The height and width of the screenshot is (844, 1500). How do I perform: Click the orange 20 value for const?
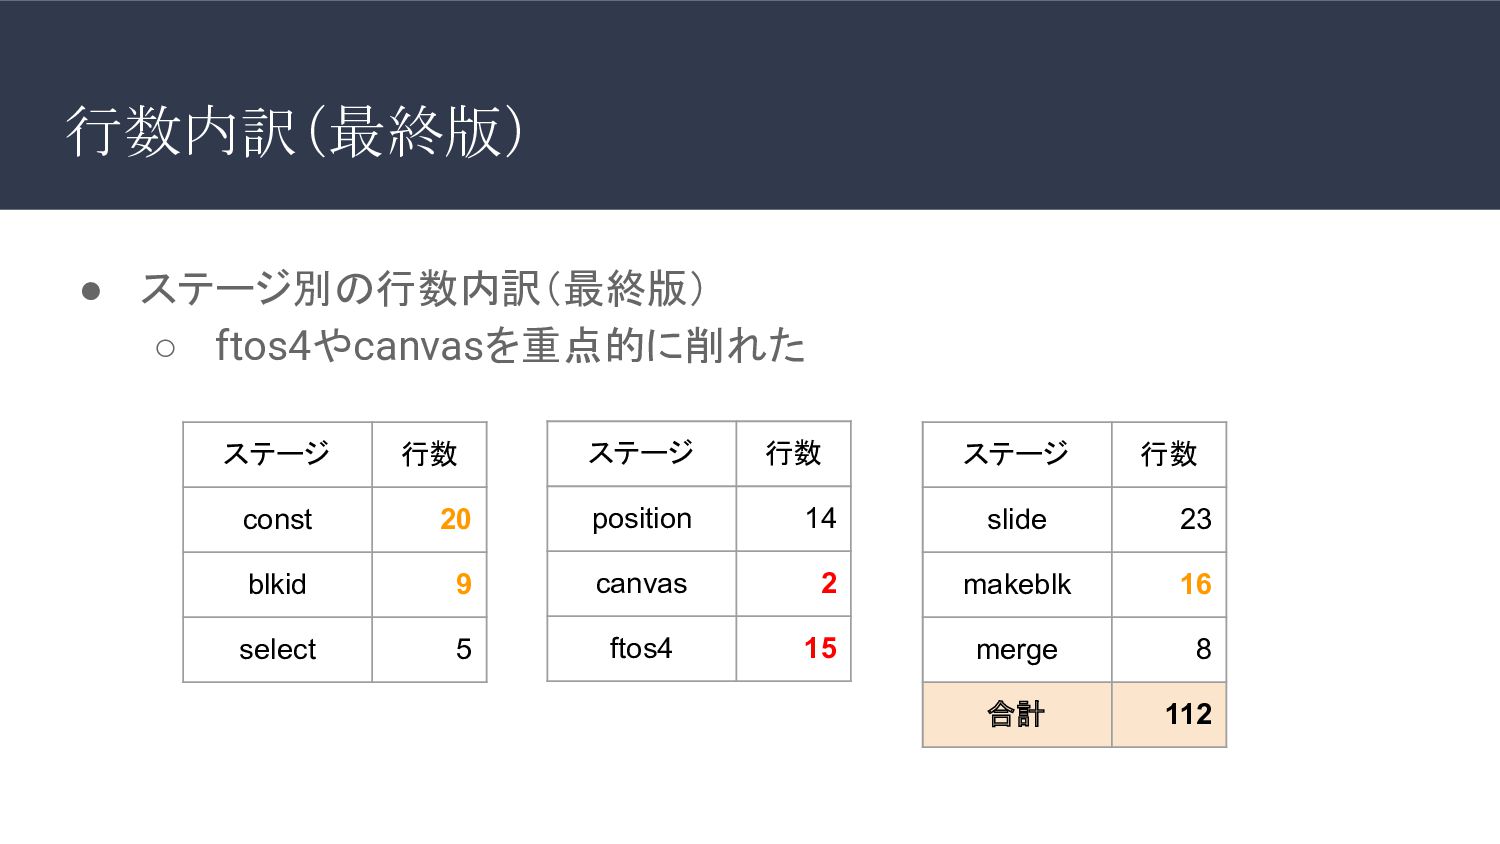click(455, 519)
